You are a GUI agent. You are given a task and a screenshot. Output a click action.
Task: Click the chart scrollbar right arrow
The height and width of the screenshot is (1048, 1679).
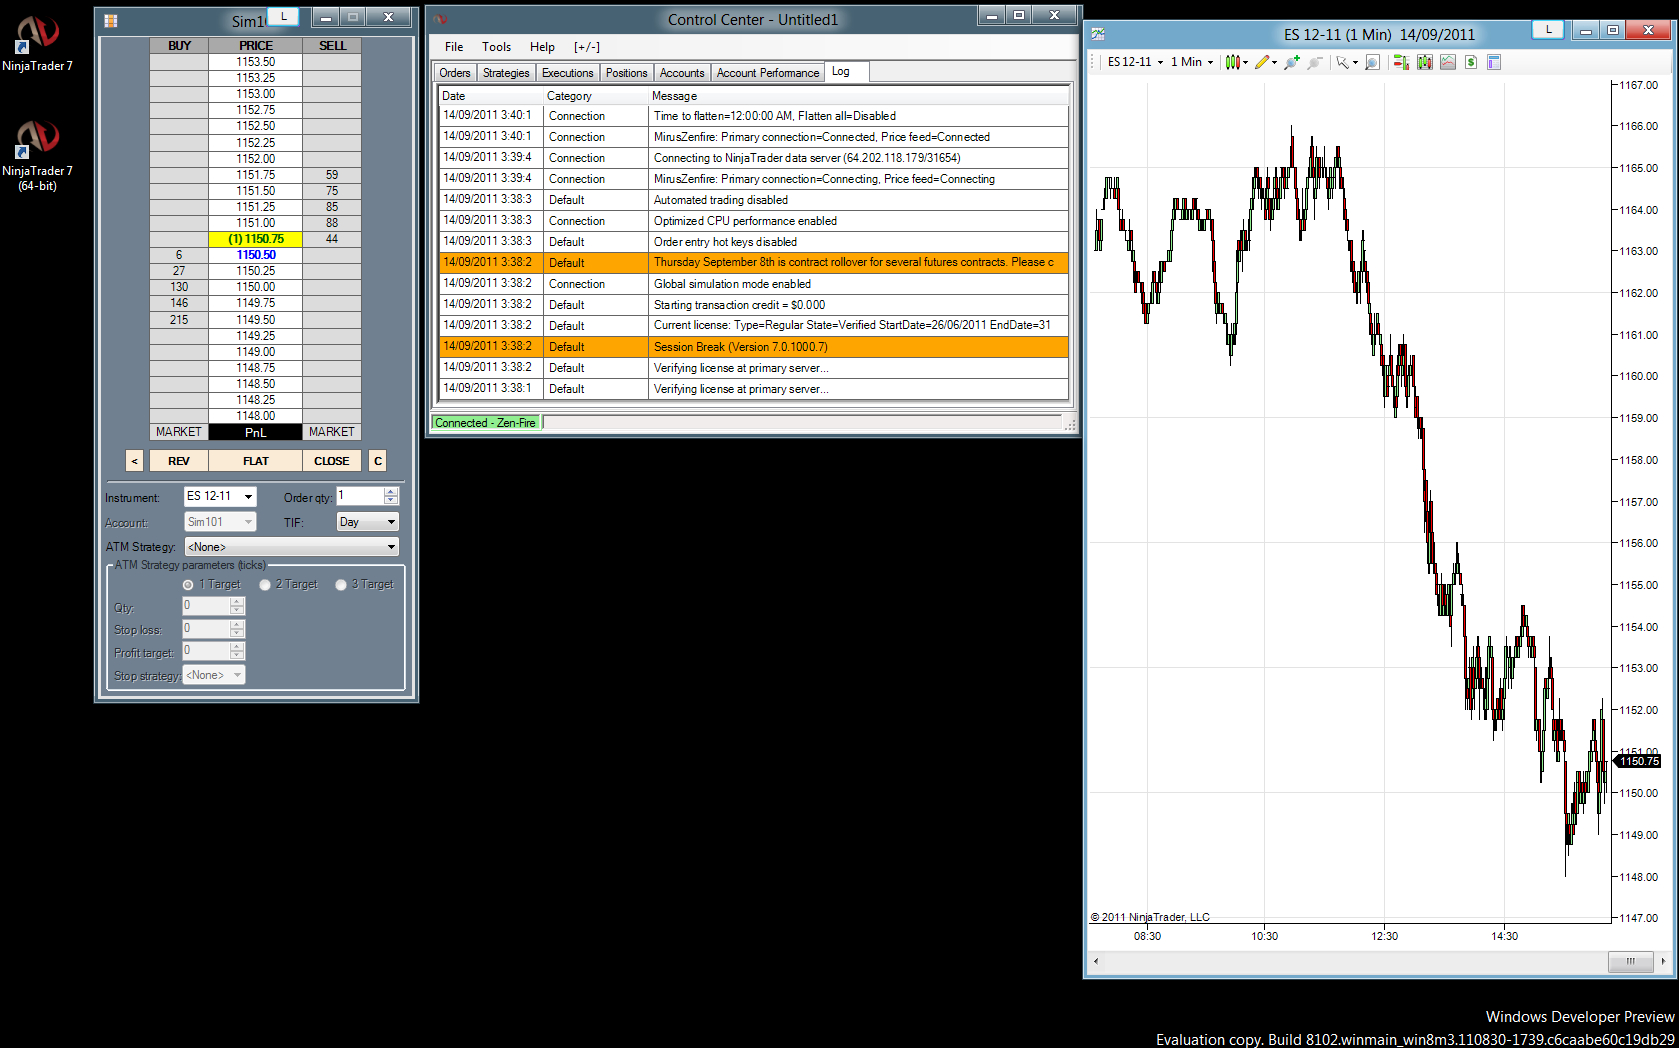click(x=1663, y=961)
